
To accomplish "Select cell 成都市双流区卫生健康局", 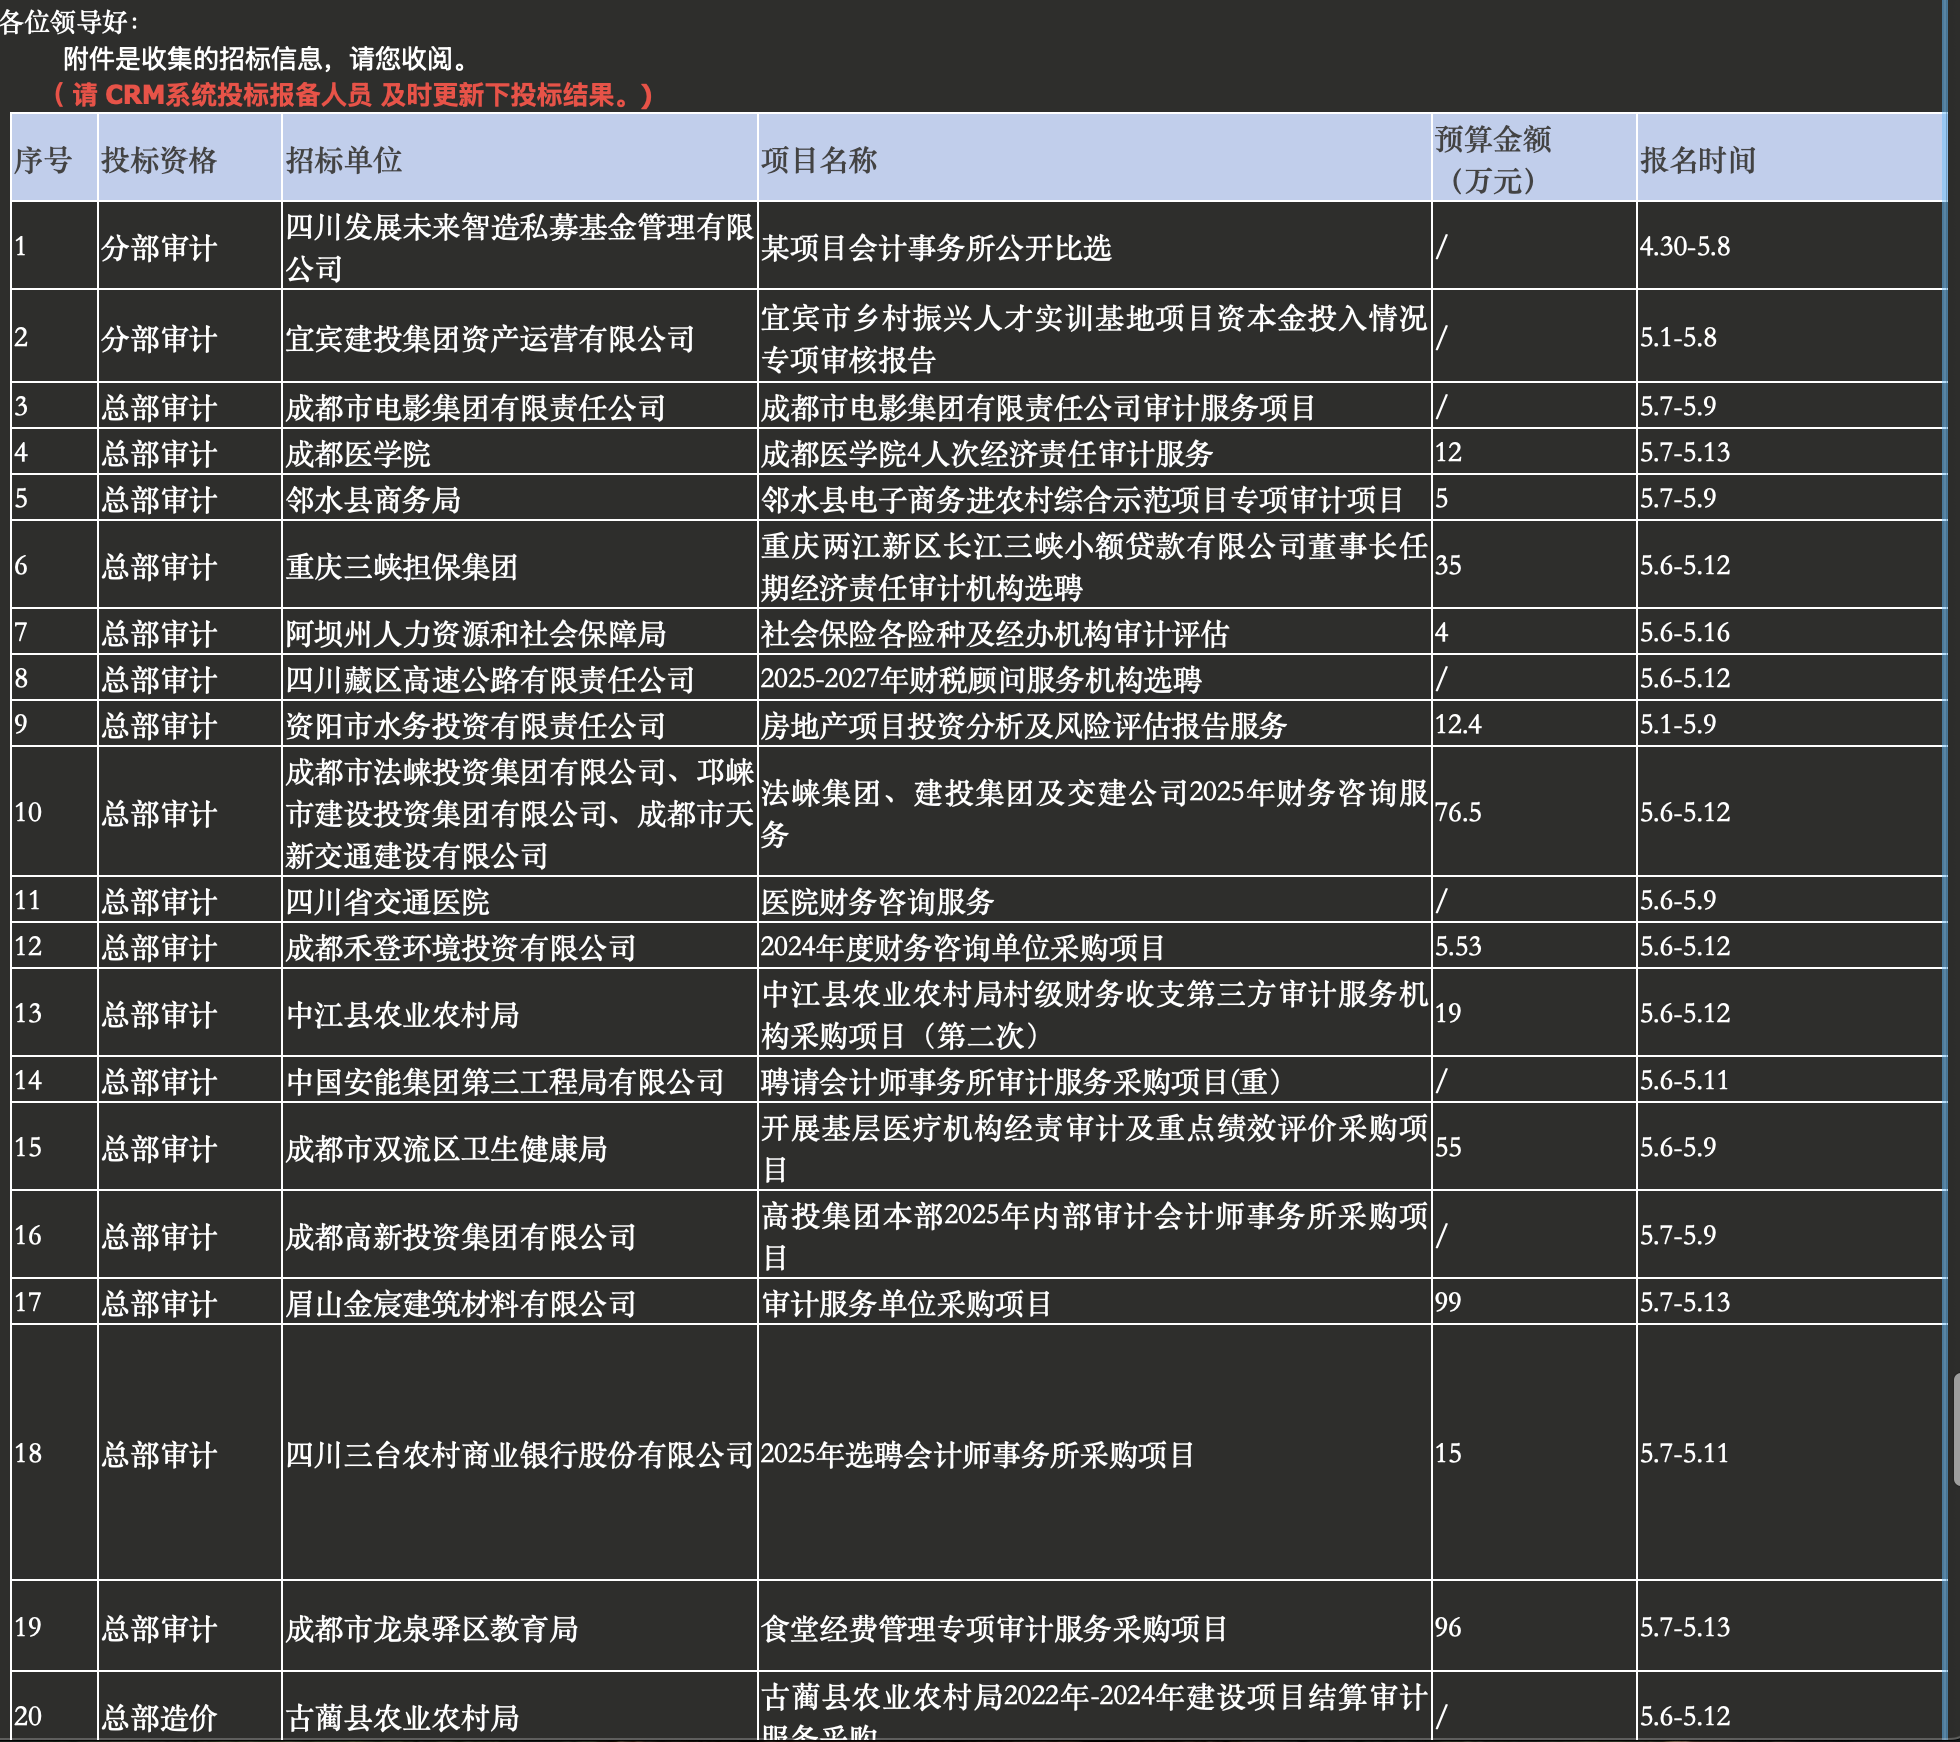I will click(x=520, y=1147).
